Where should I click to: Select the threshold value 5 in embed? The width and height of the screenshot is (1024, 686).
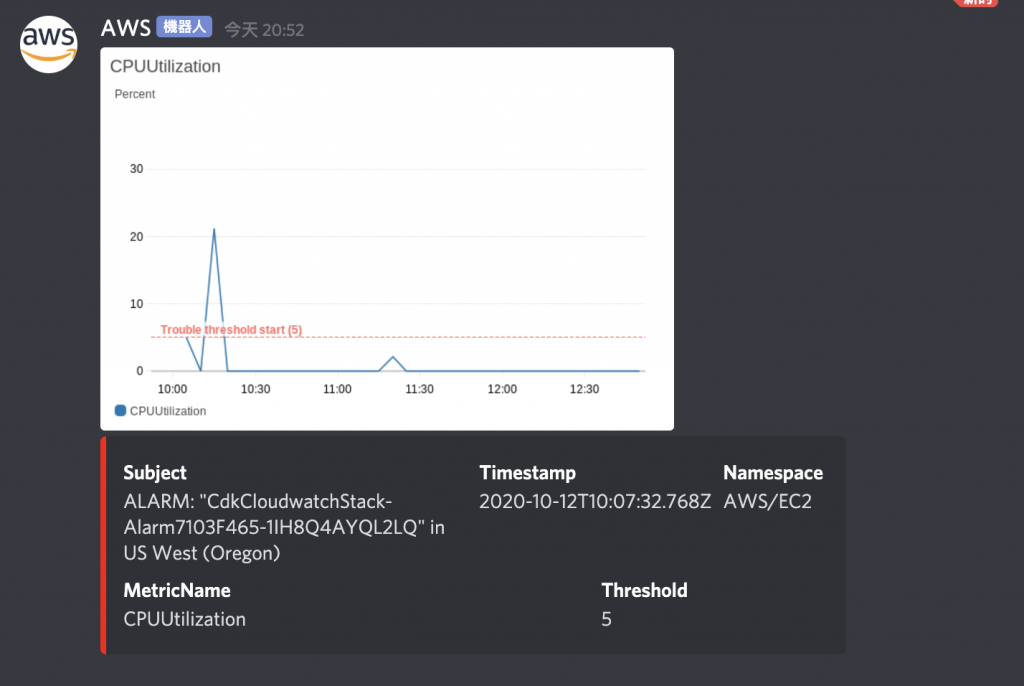607,619
